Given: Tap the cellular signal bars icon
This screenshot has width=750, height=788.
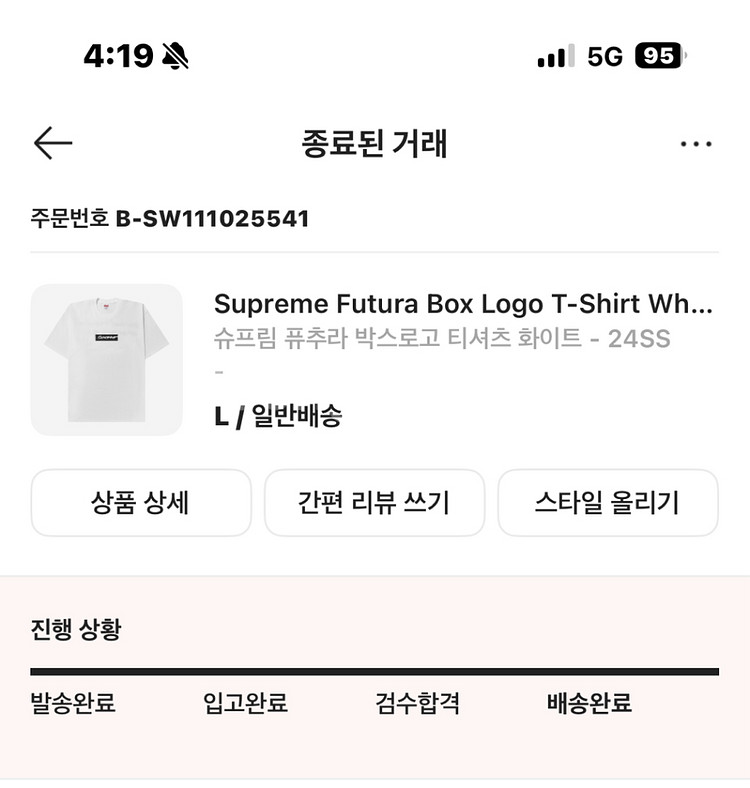Looking at the screenshot, I should (x=555, y=56).
